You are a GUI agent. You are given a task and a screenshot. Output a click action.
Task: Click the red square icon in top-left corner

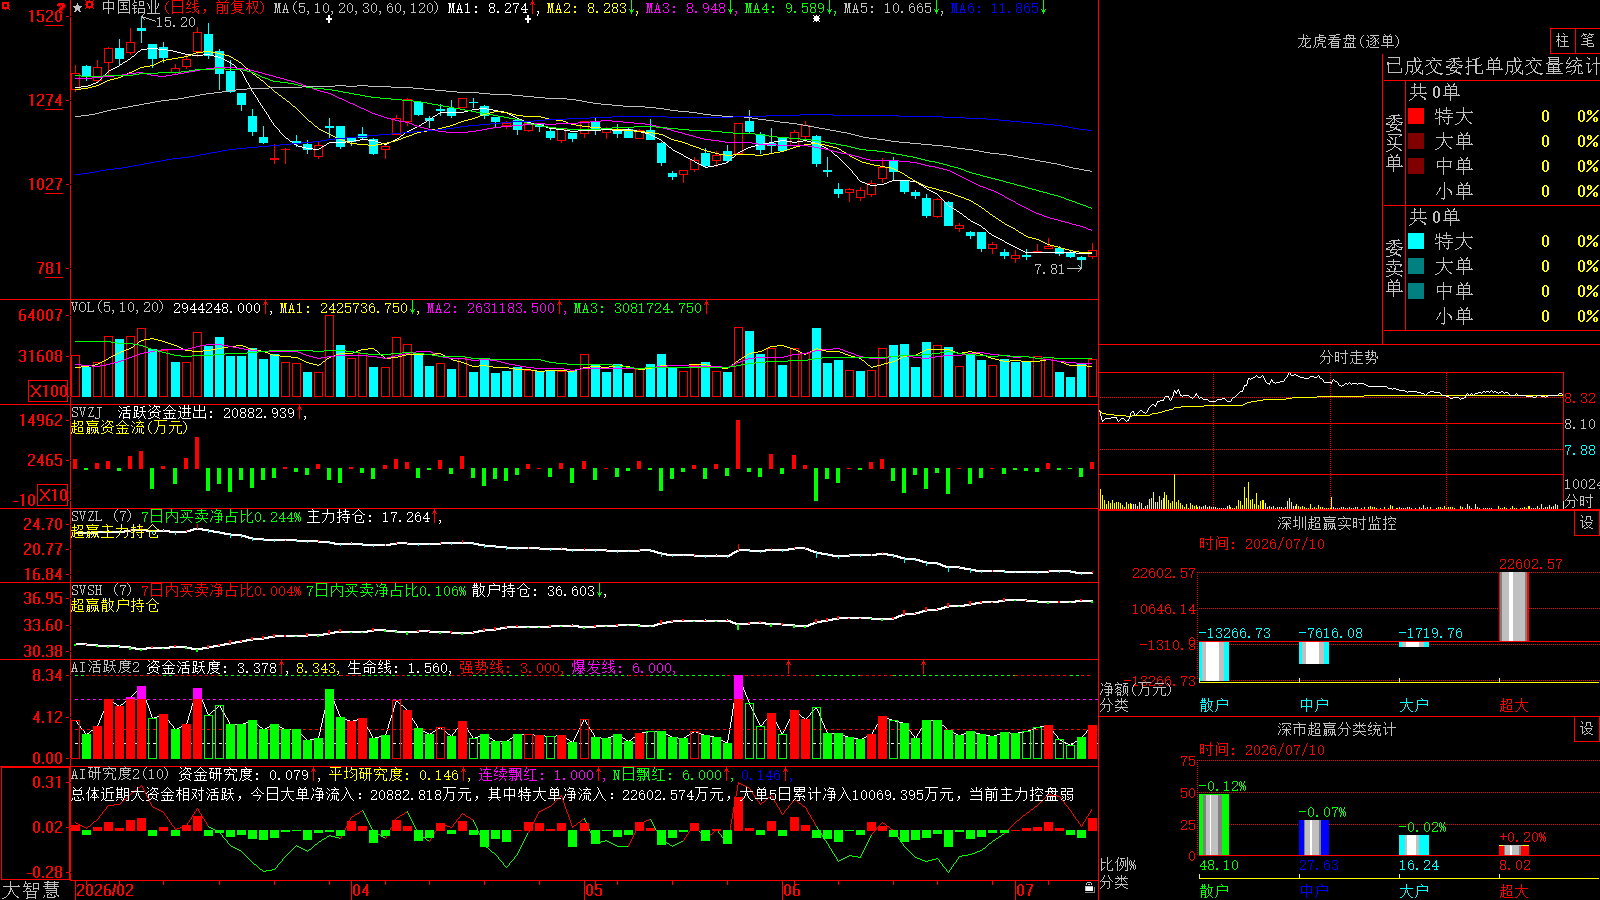6,6
